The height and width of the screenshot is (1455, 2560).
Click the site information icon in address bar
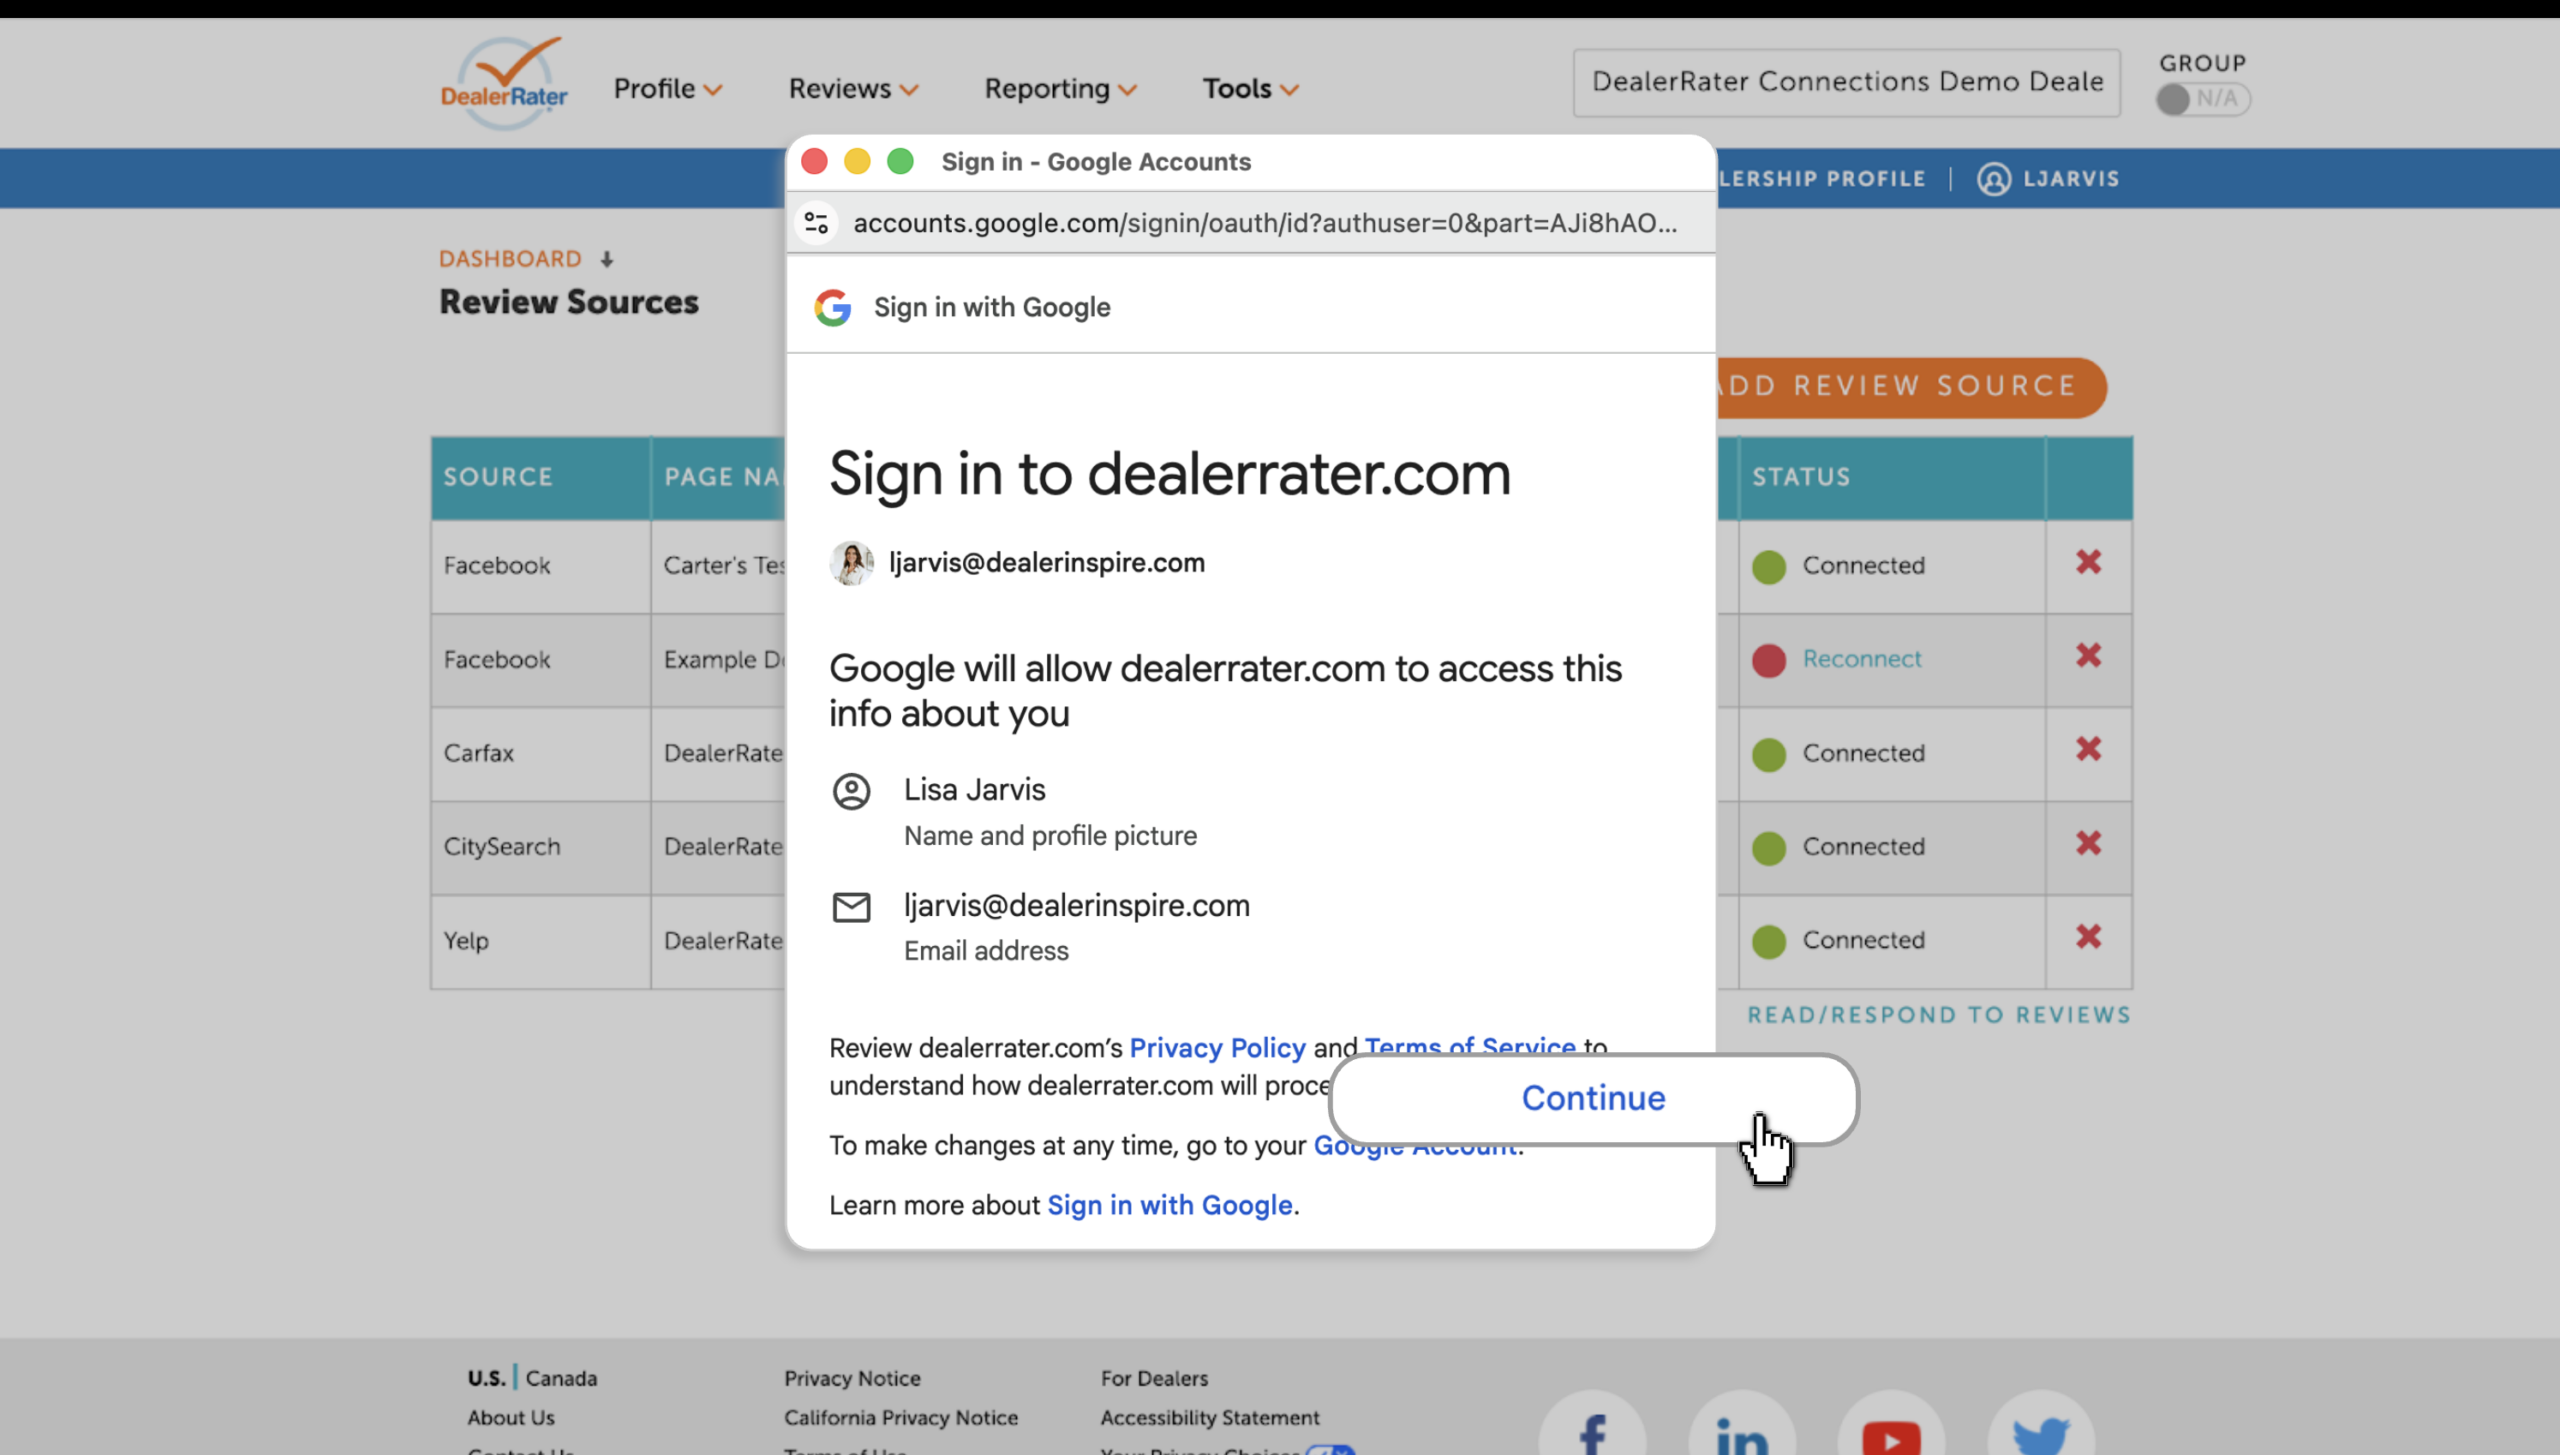[816, 223]
